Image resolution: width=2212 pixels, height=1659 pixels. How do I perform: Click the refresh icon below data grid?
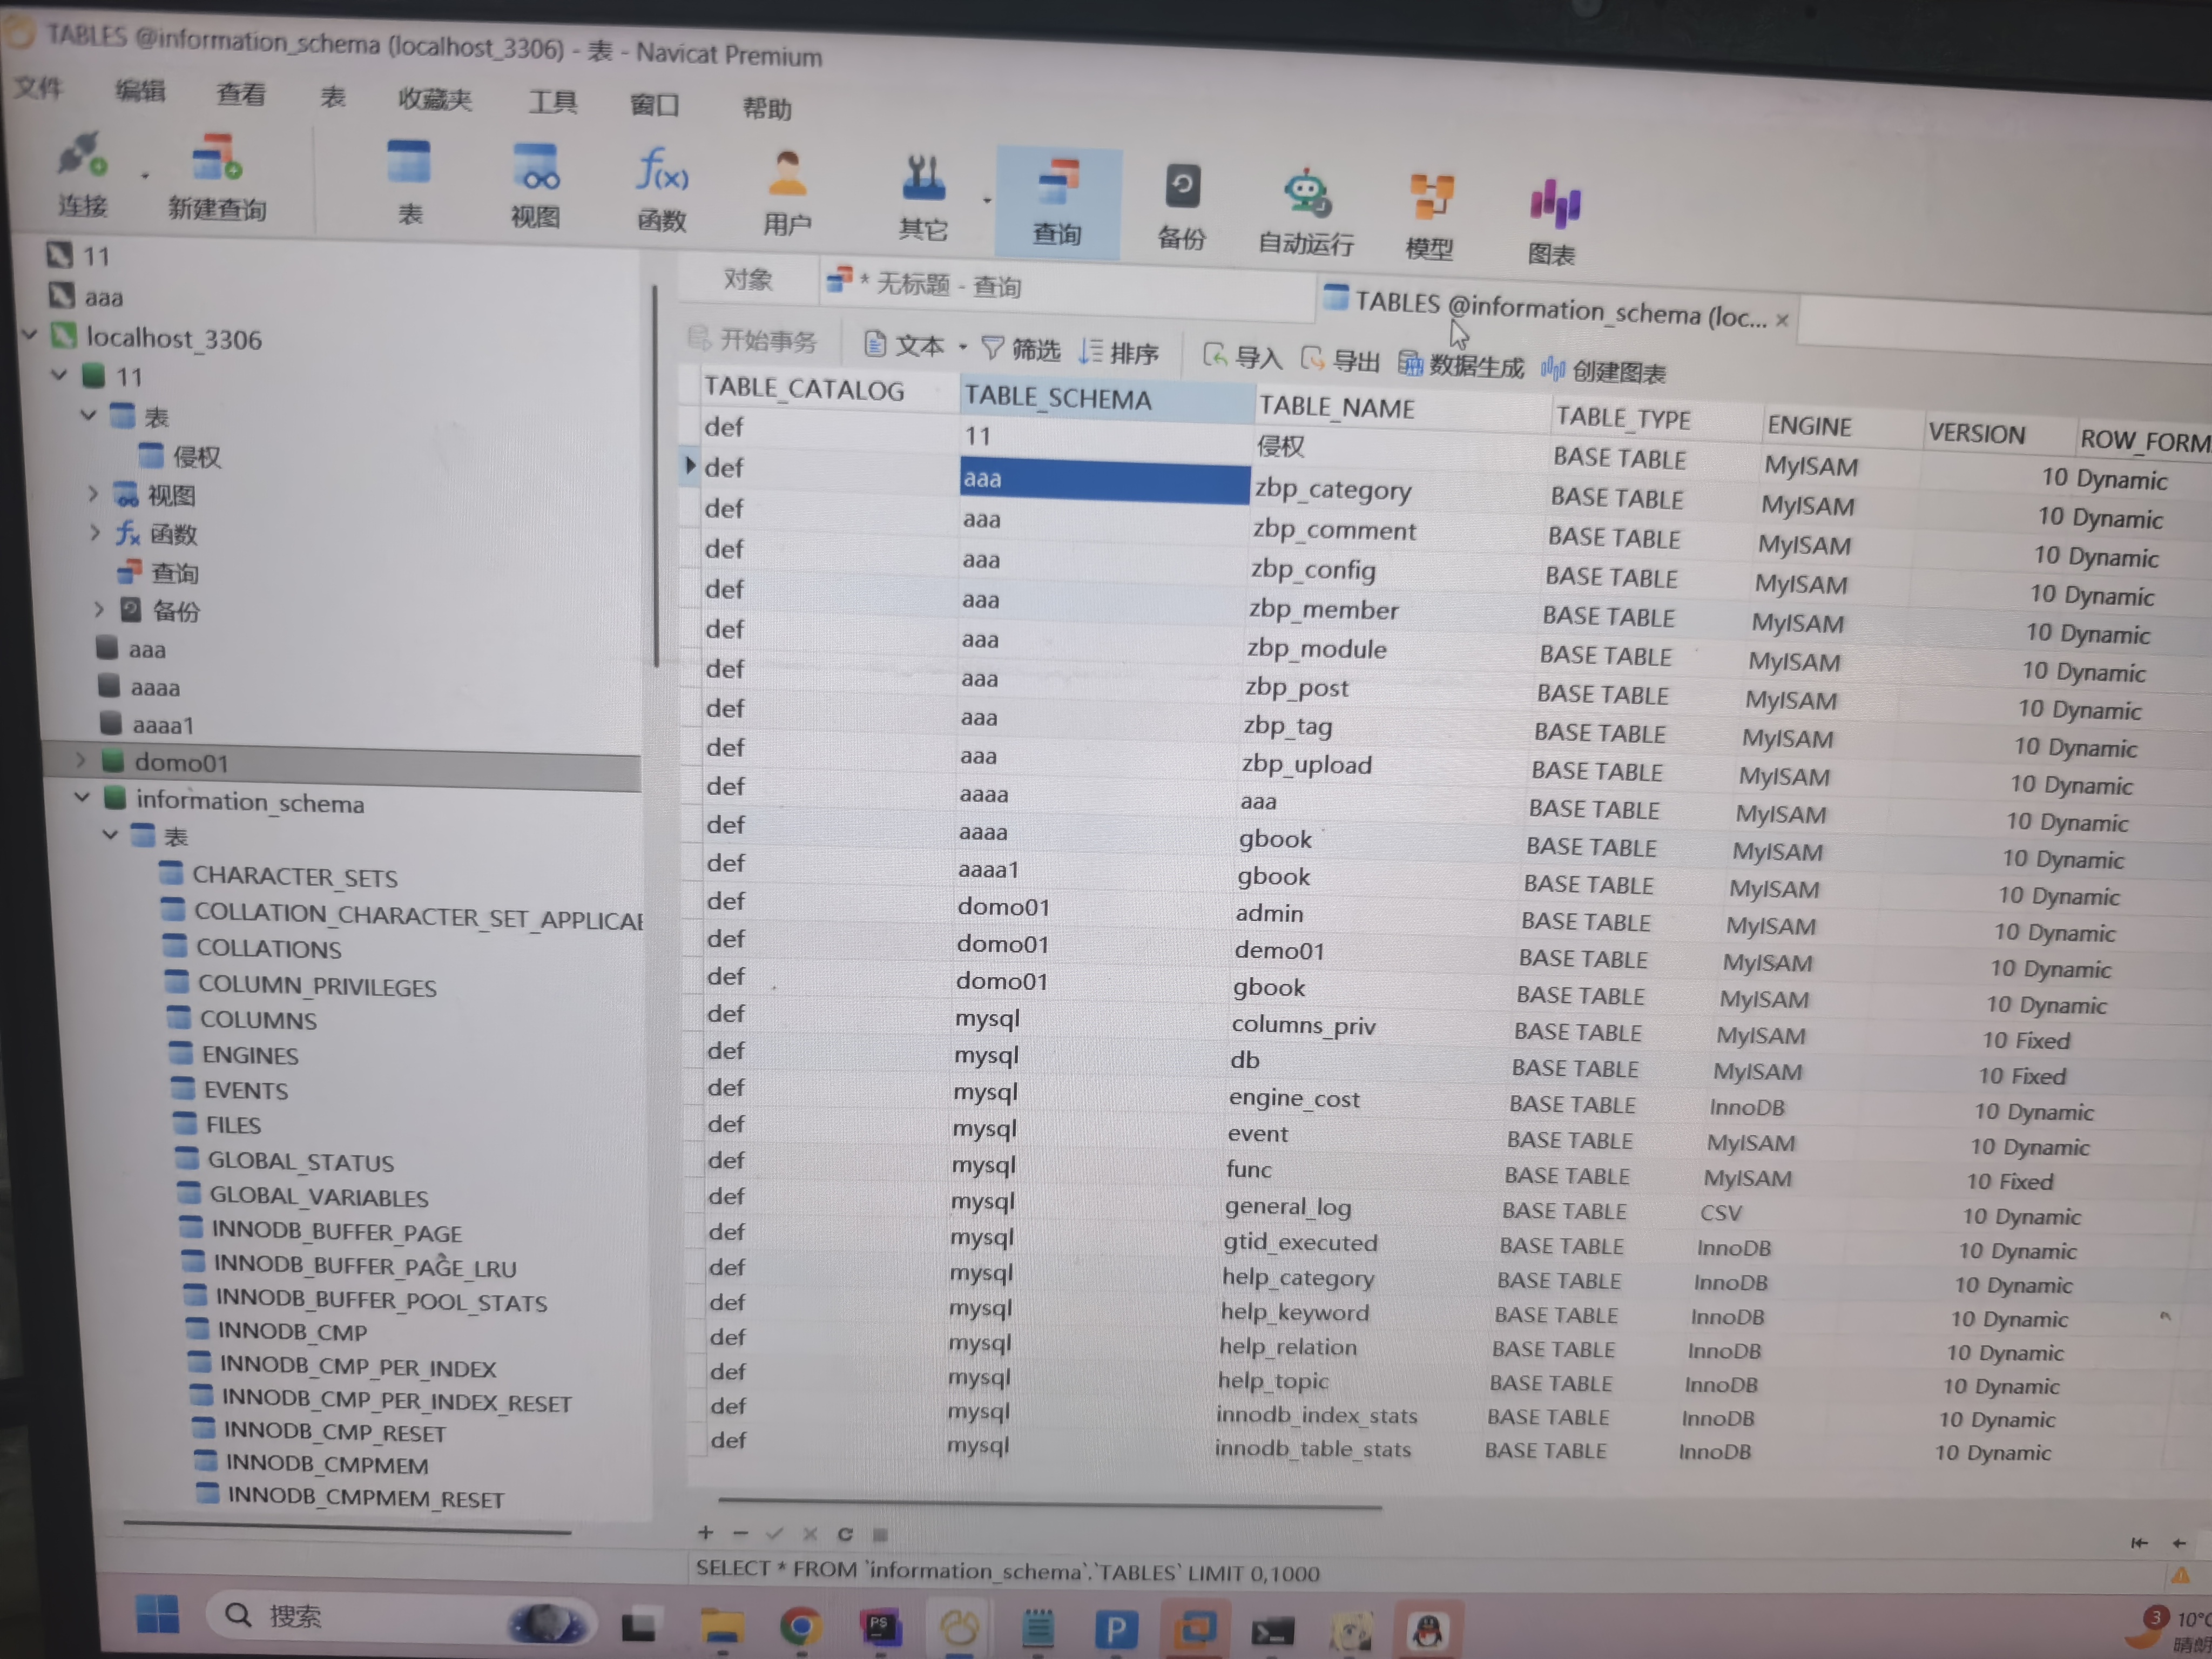pyautogui.click(x=845, y=1534)
